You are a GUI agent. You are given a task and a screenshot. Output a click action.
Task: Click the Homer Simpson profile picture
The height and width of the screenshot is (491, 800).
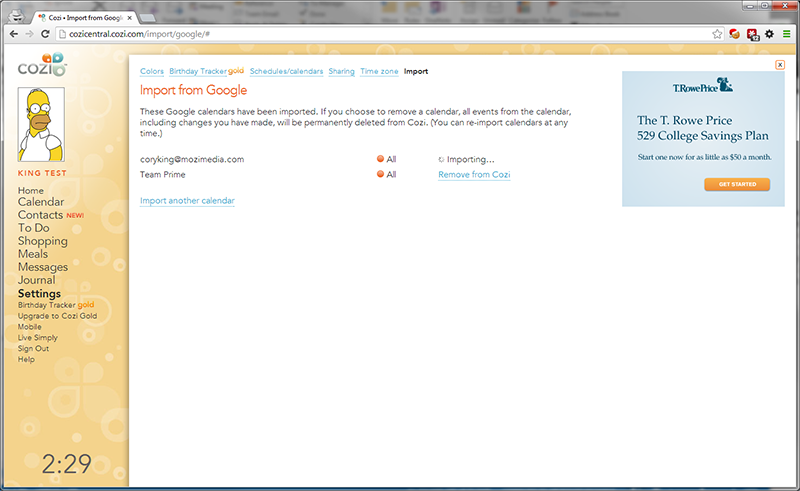point(41,124)
